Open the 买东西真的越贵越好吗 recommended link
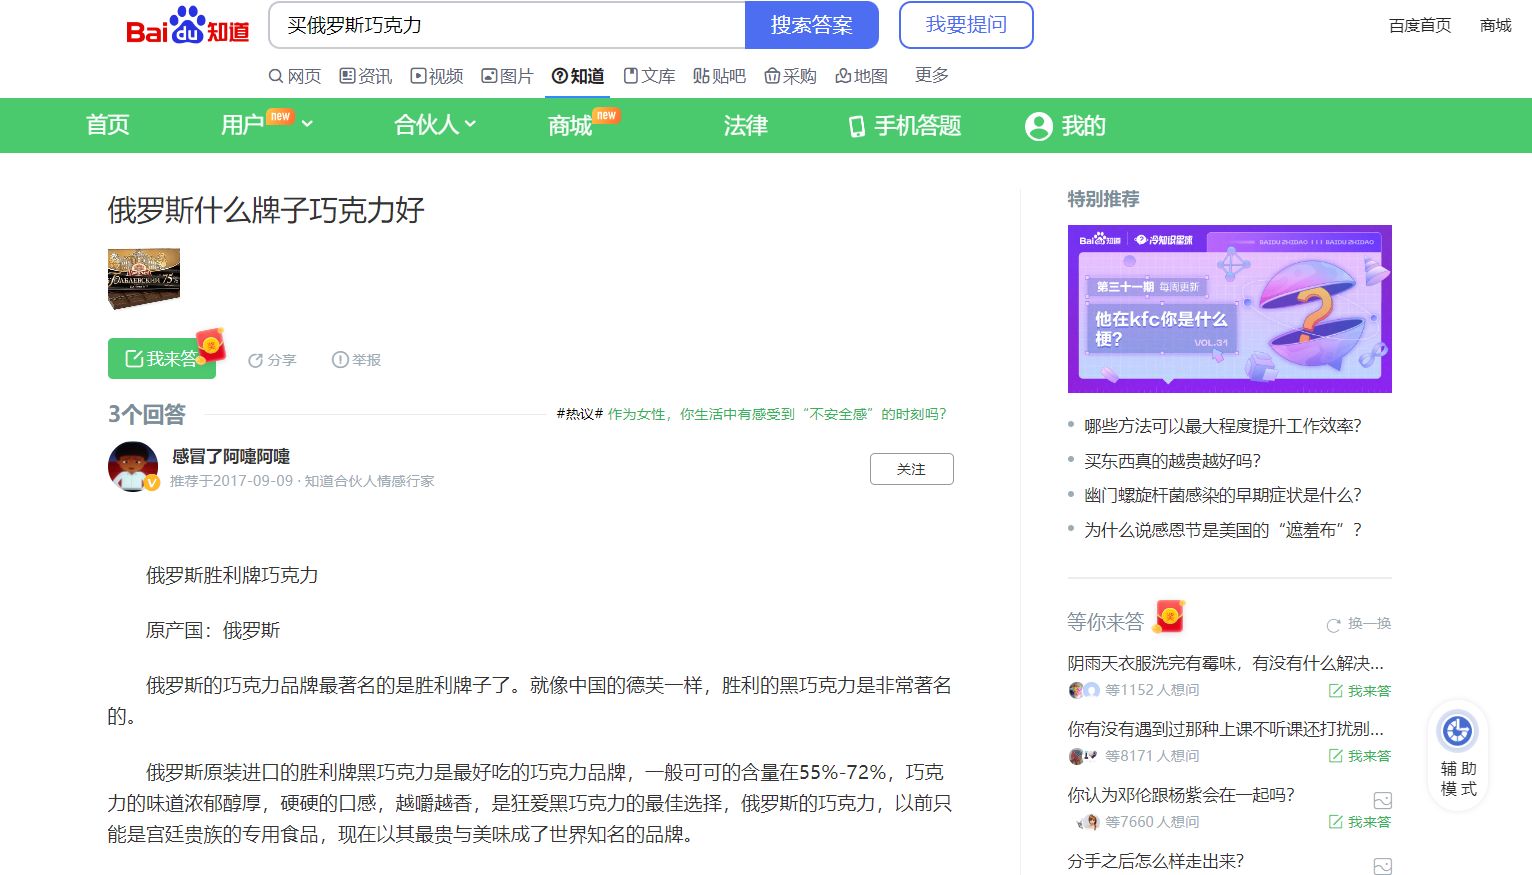Image resolution: width=1532 pixels, height=875 pixels. tap(1172, 461)
